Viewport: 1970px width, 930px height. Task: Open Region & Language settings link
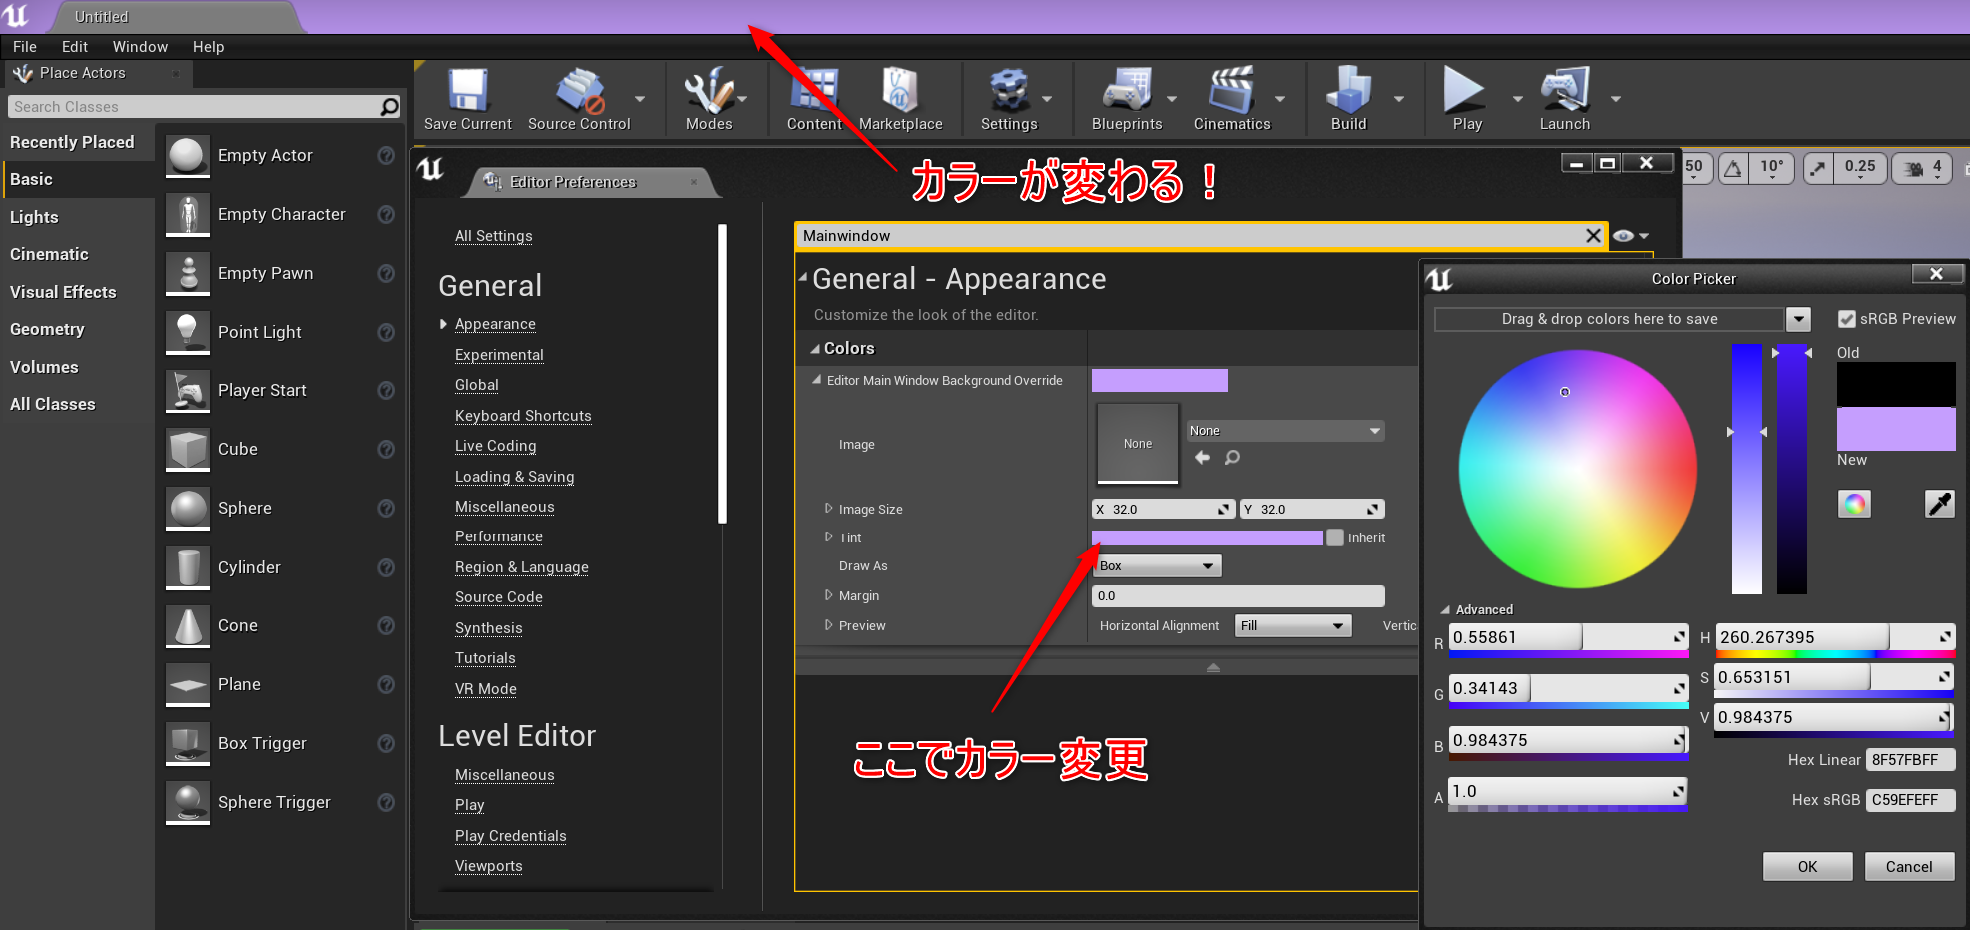(x=521, y=567)
